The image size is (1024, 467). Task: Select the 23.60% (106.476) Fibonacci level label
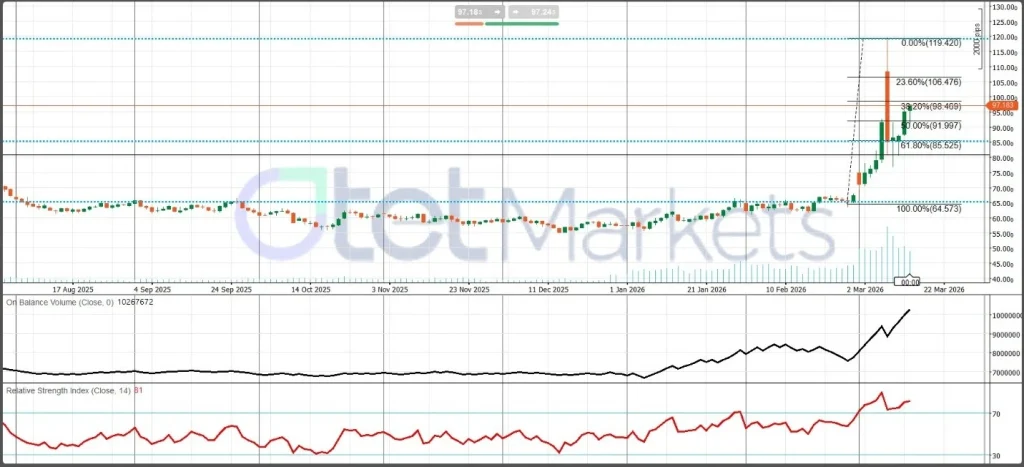[929, 83]
